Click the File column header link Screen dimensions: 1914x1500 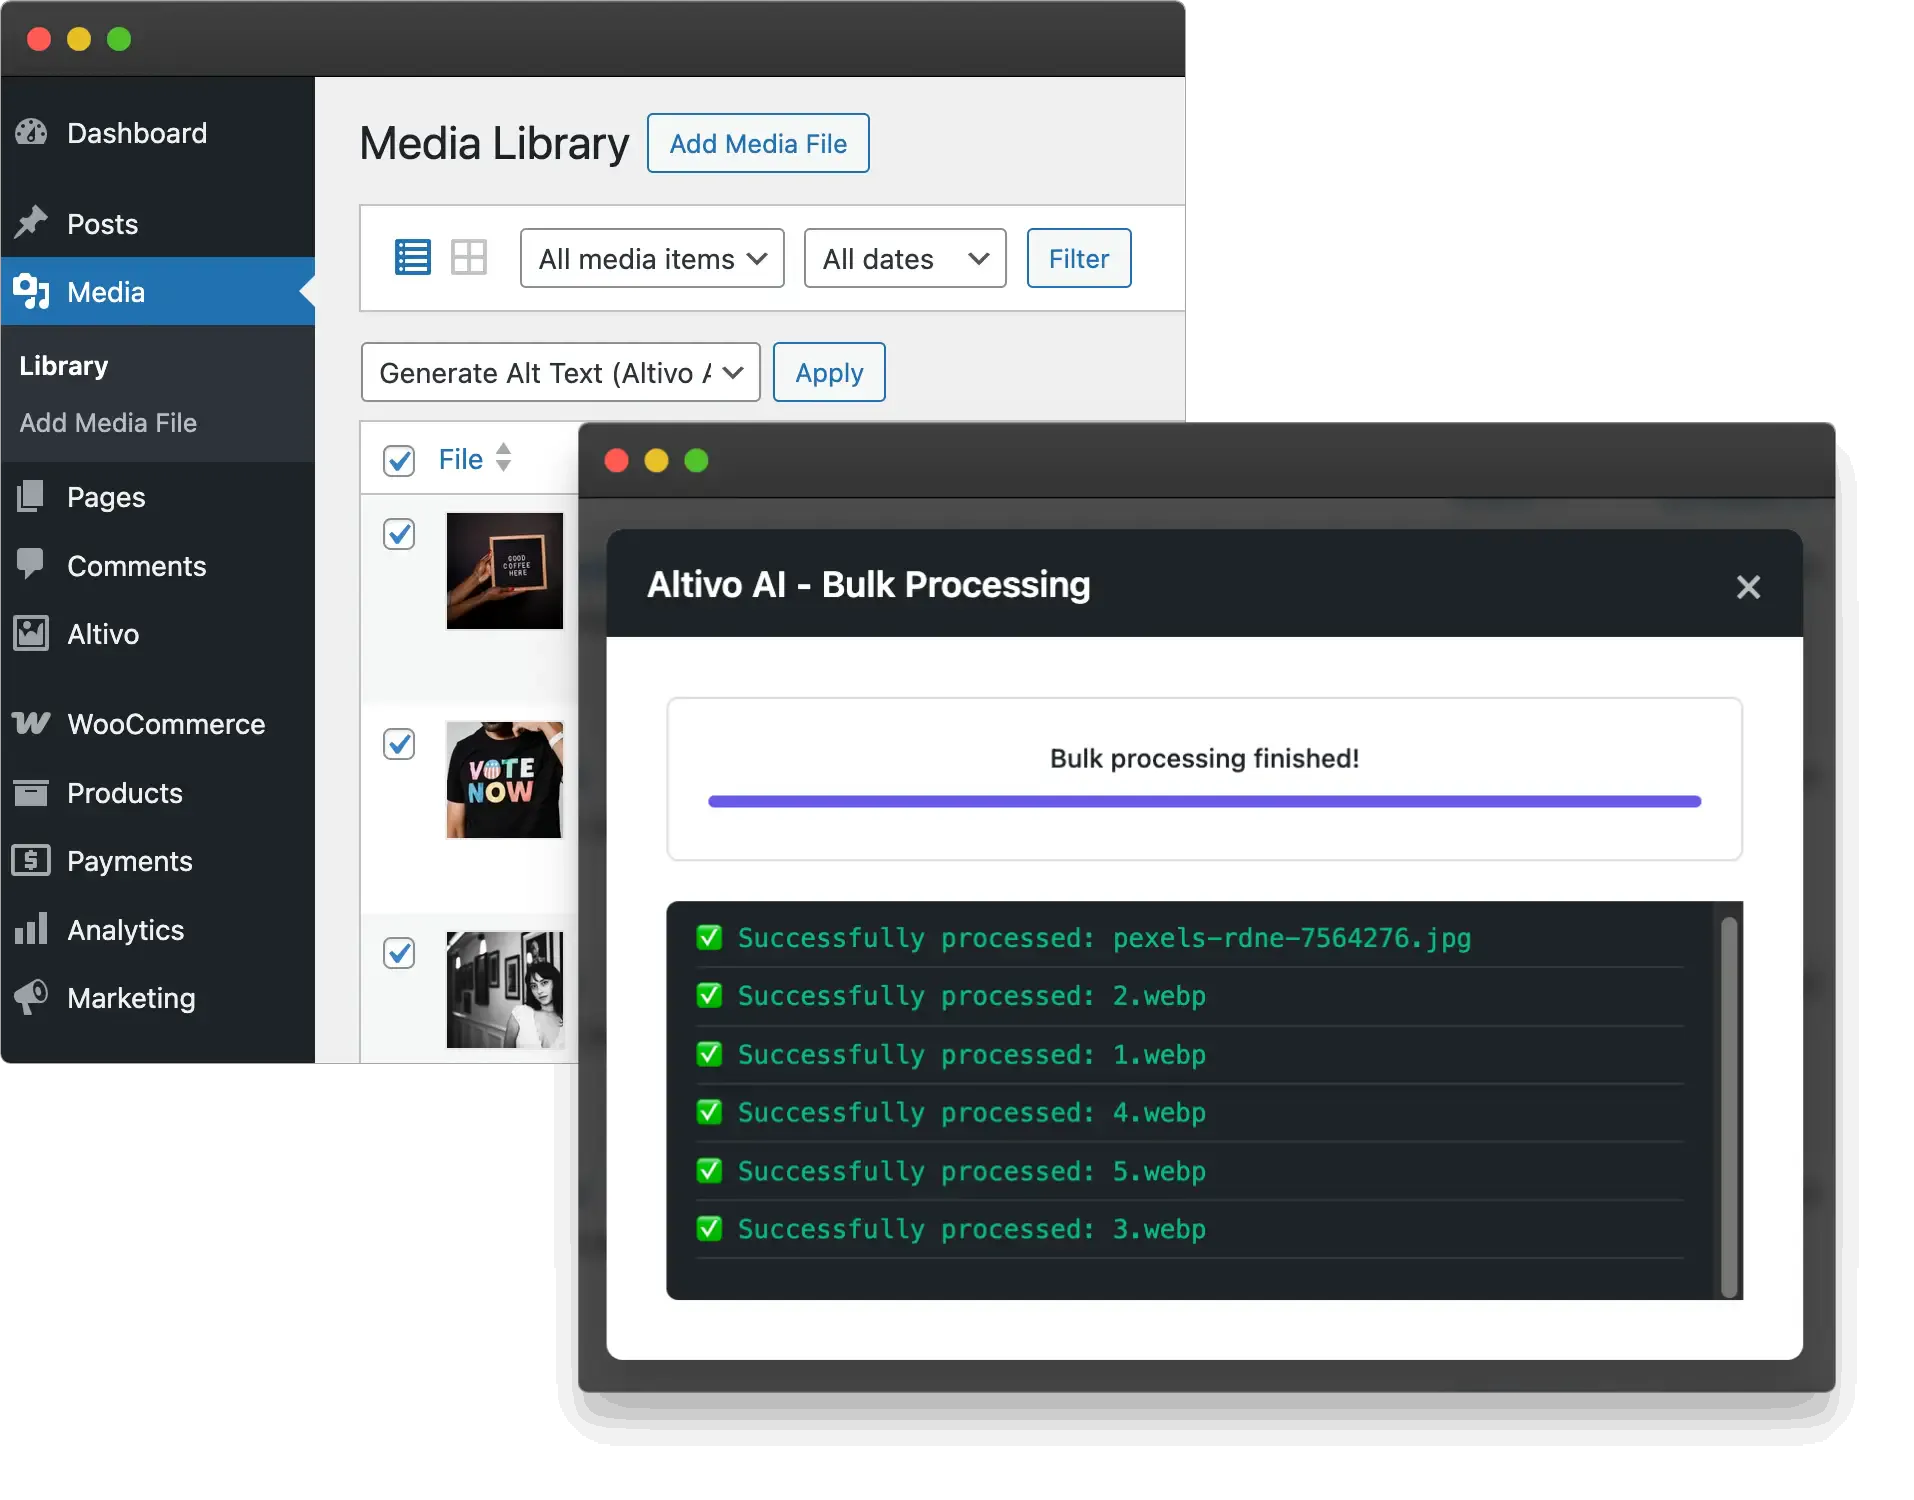[460, 459]
